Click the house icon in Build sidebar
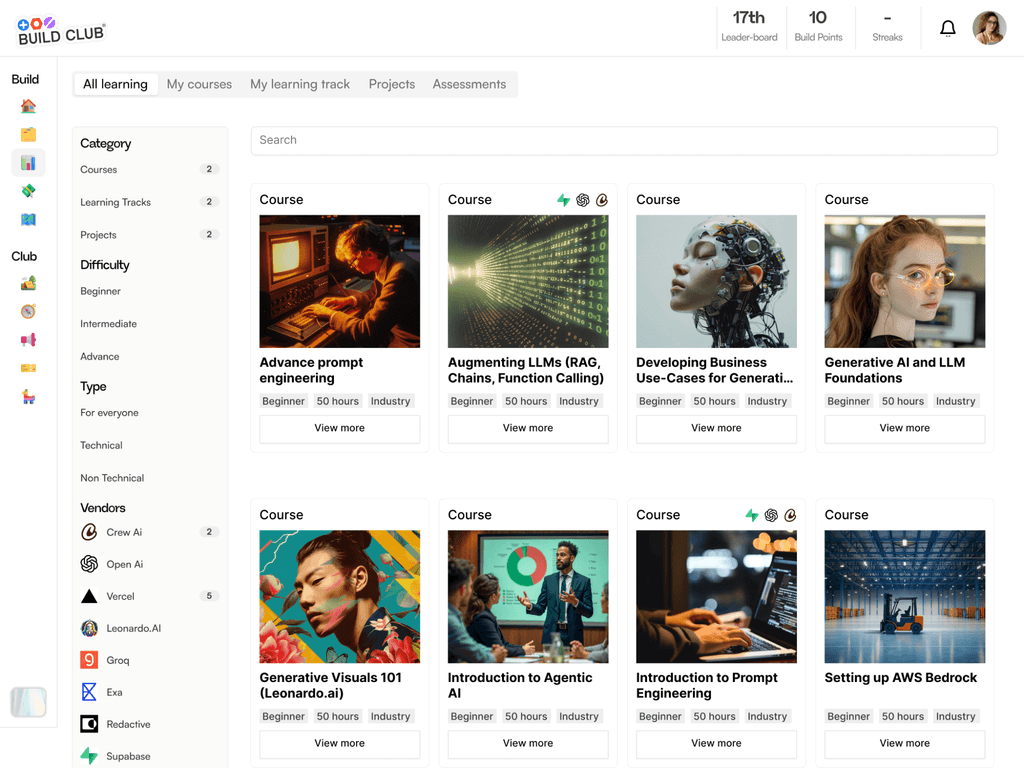 (x=28, y=106)
